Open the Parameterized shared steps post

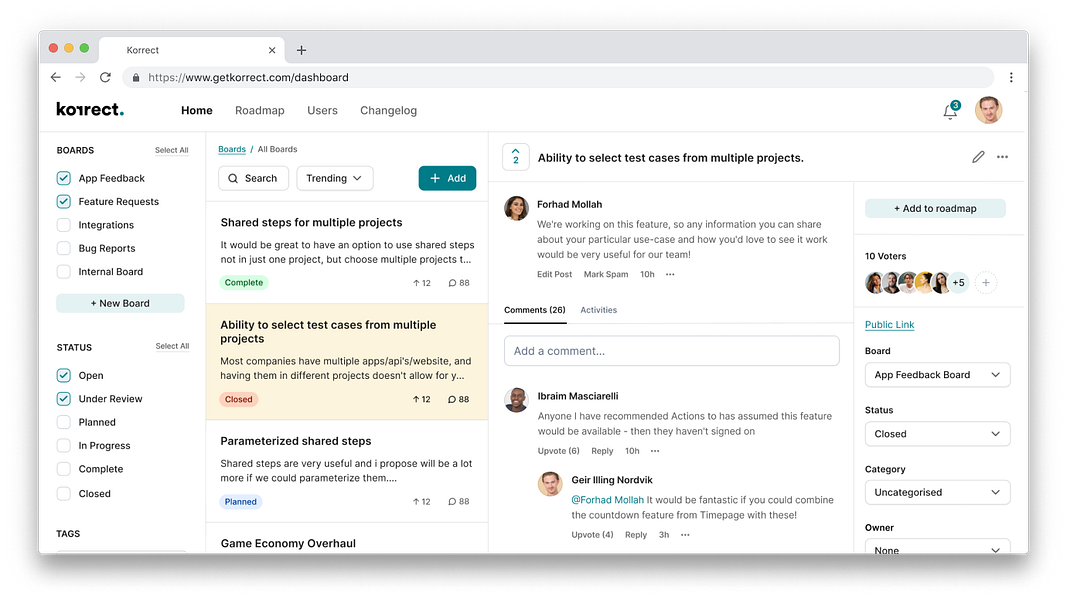click(295, 441)
